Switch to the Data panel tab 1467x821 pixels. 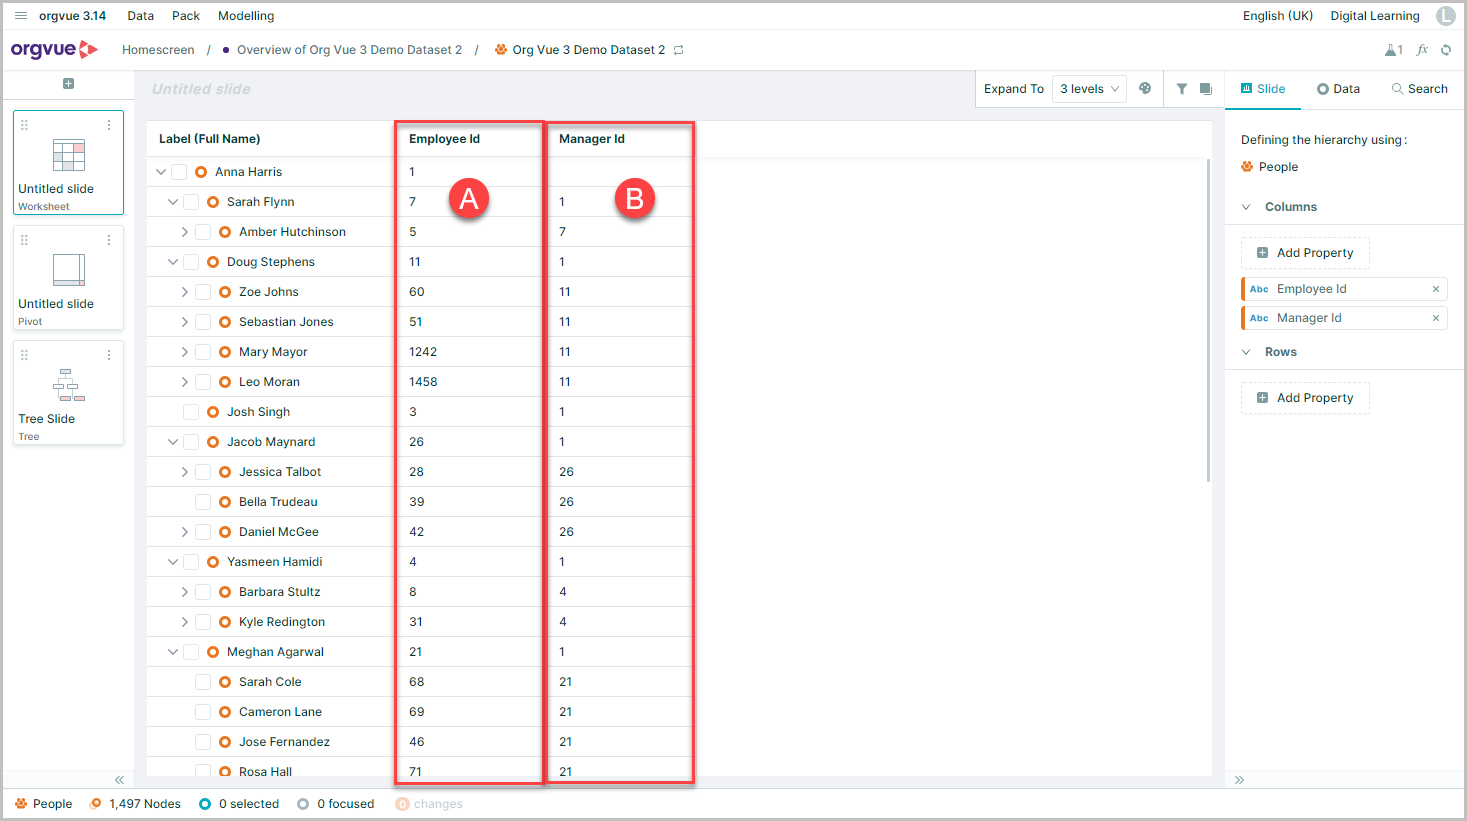coord(1338,89)
